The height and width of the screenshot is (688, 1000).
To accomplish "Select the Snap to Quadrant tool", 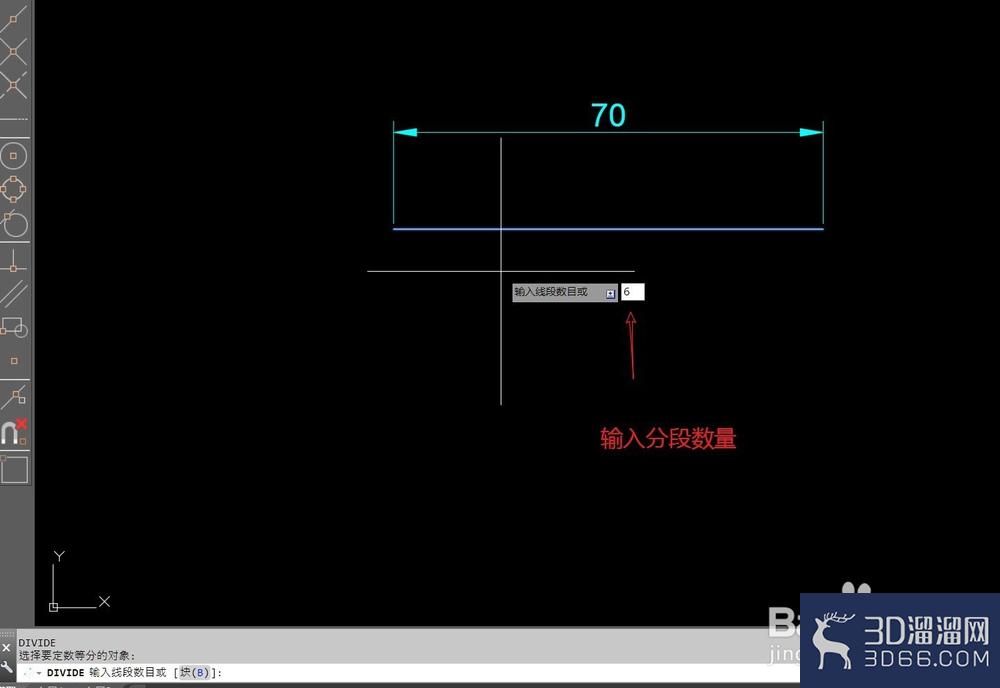I will [x=13, y=189].
